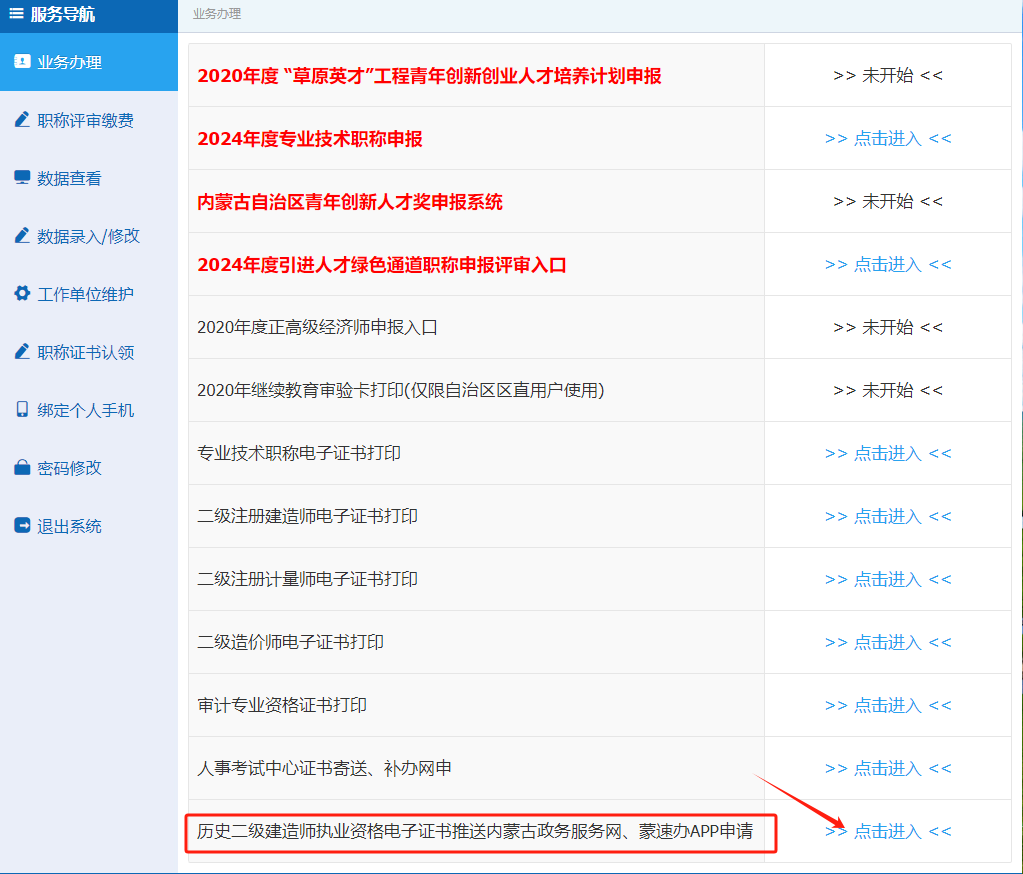The width and height of the screenshot is (1023, 874).
Task: Click the pencil icon beside 职称评审缴费
Action: tap(22, 120)
